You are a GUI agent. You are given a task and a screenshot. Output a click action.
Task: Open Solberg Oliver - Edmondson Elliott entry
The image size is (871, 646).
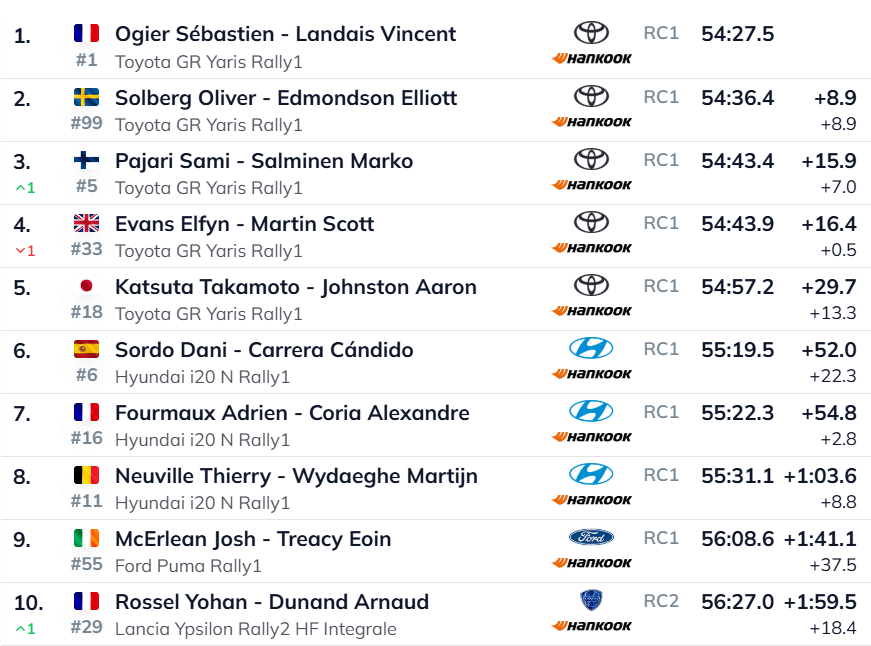point(286,98)
